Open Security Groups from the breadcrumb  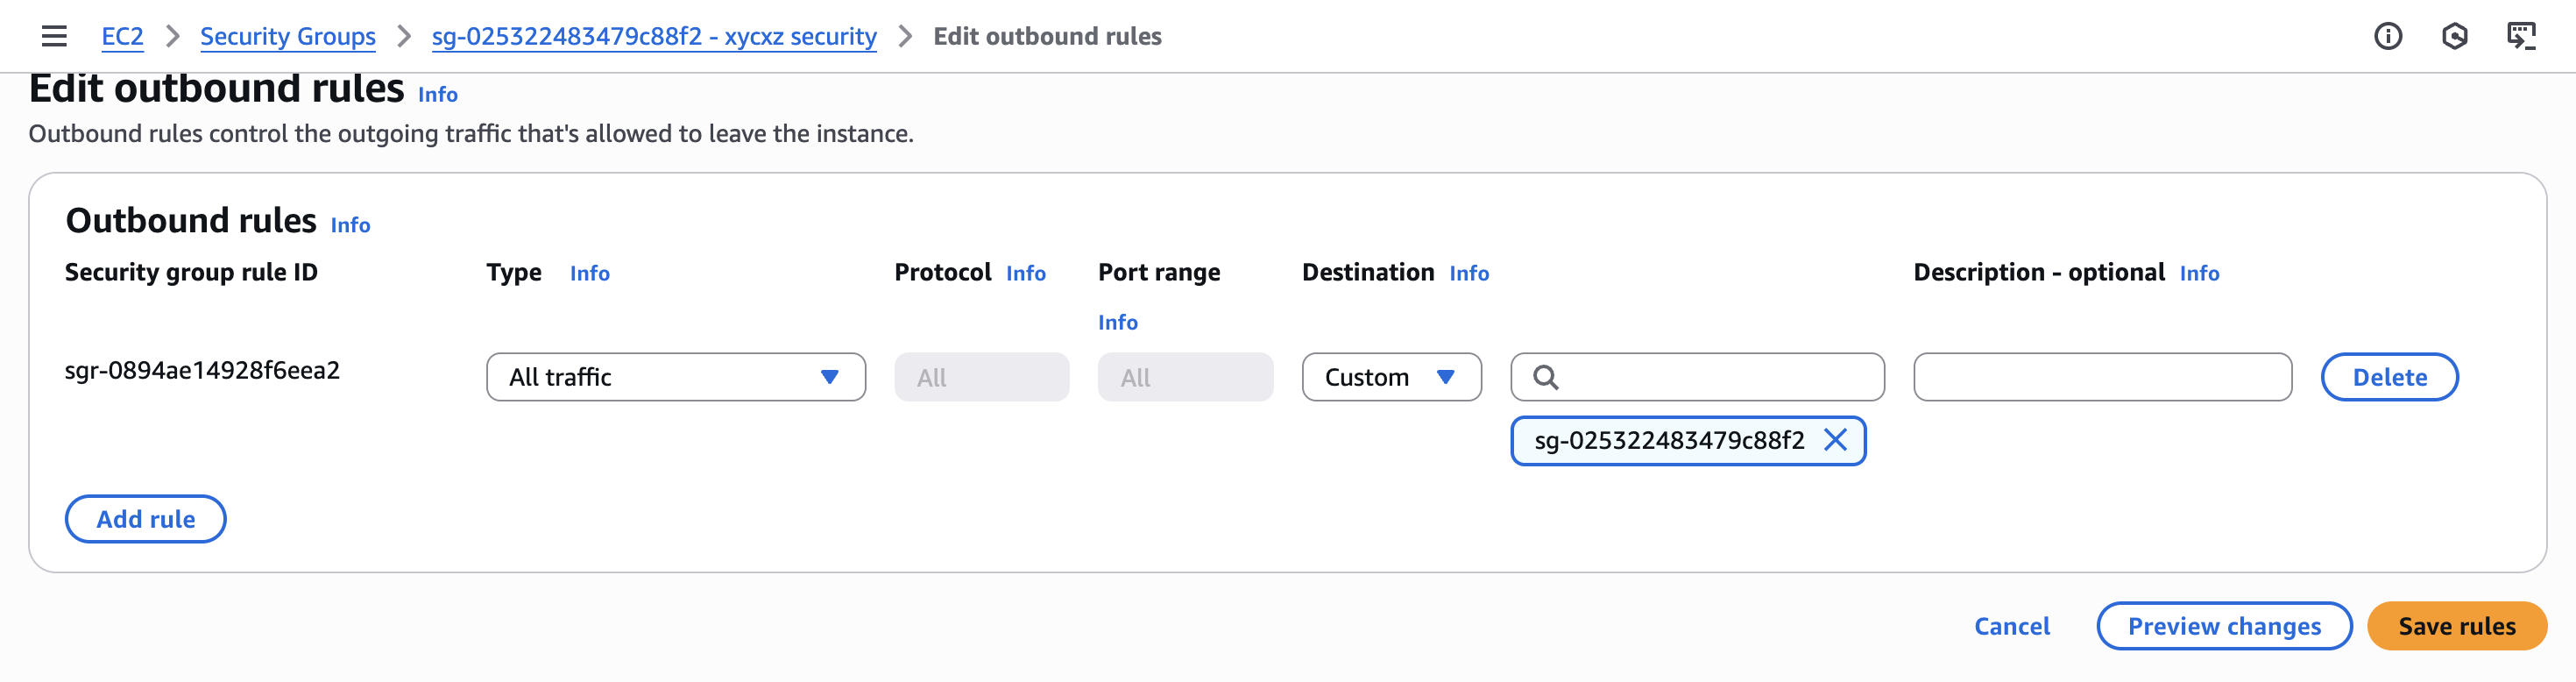[287, 36]
